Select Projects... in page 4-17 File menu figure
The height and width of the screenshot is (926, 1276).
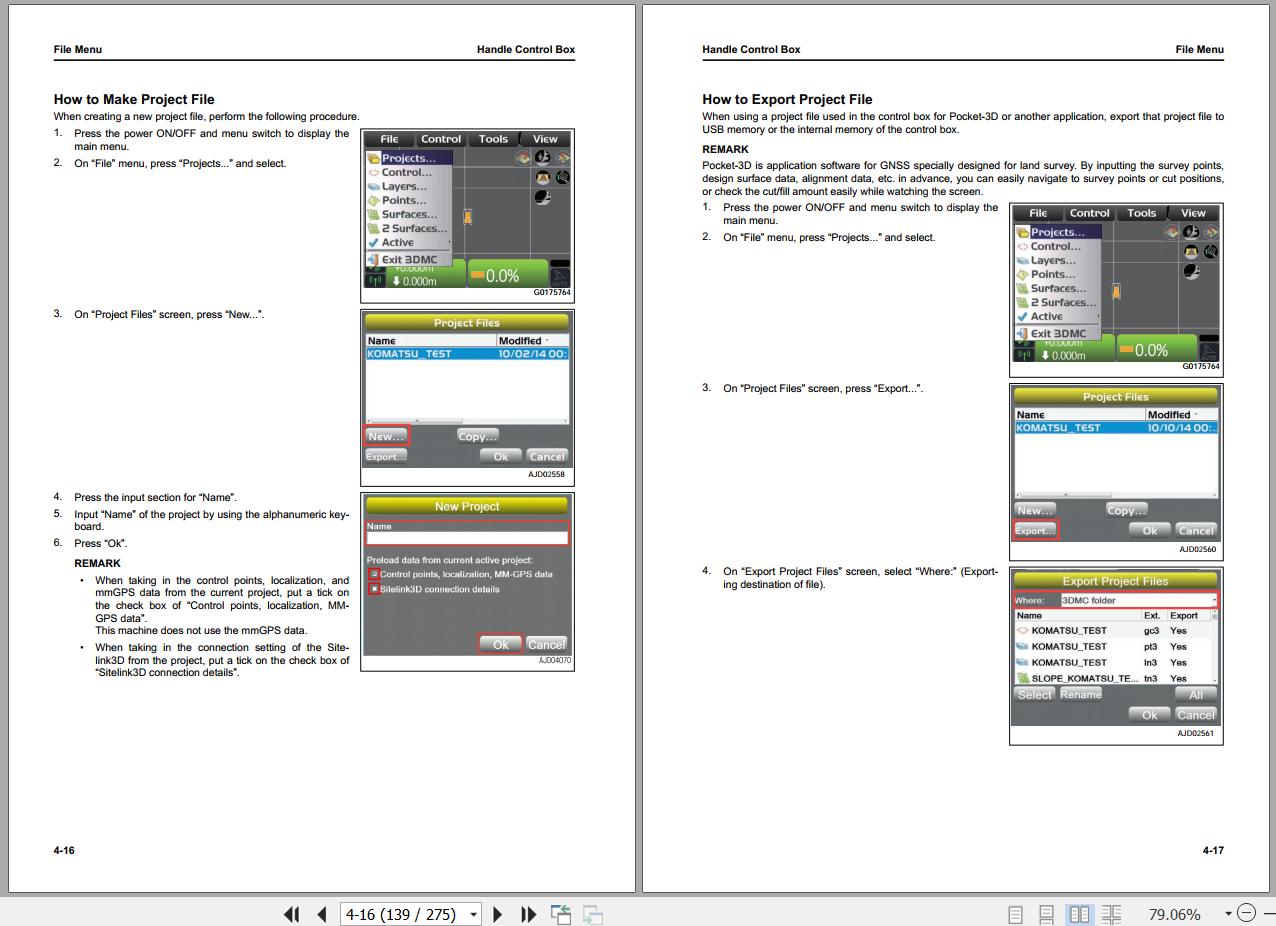[1058, 232]
